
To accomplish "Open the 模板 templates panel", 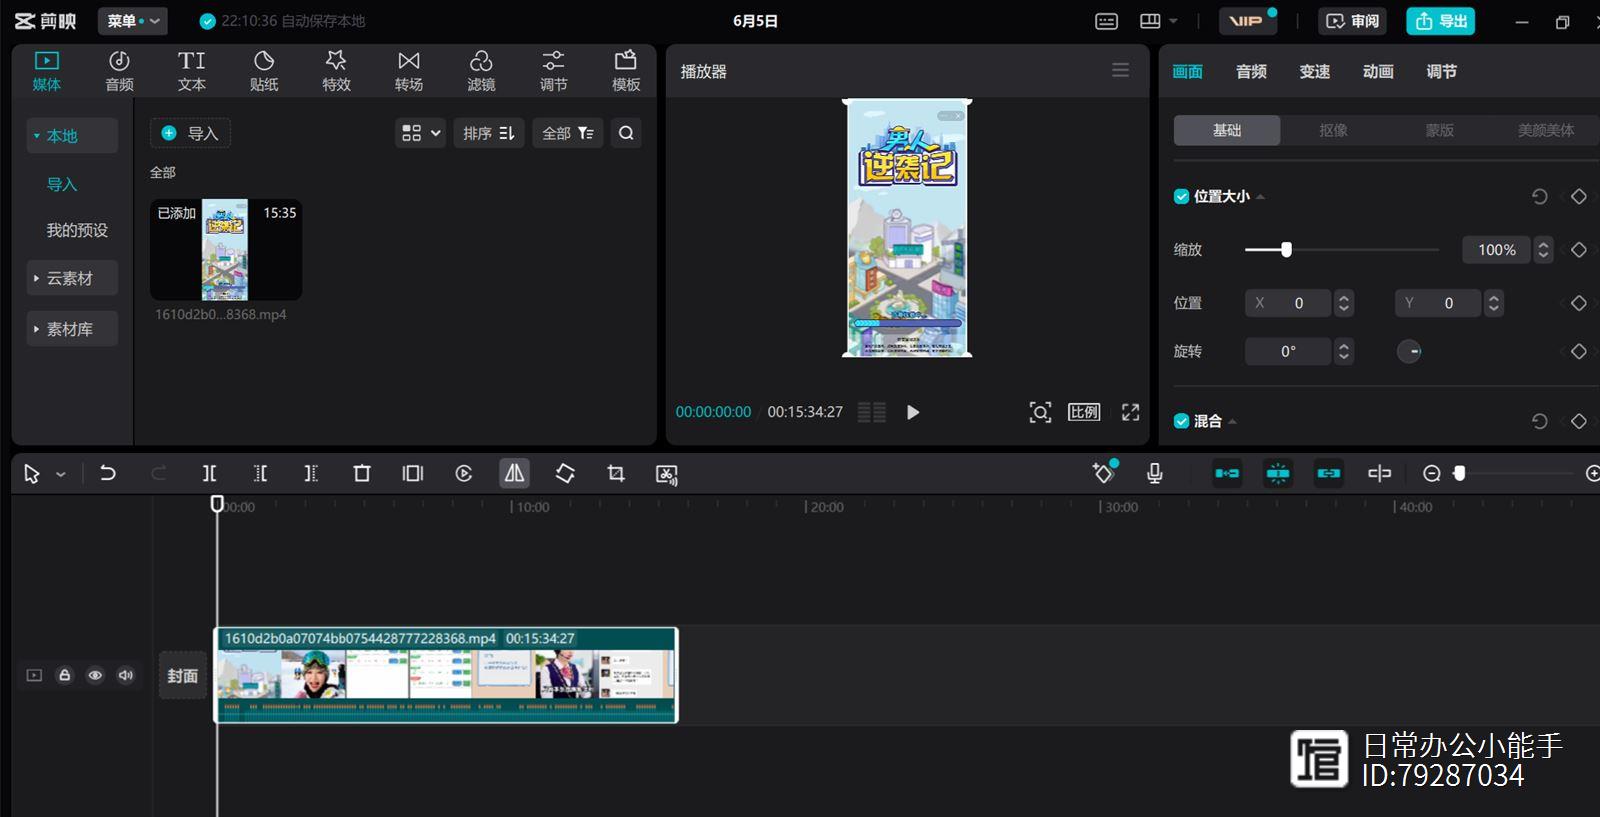I will (x=626, y=71).
